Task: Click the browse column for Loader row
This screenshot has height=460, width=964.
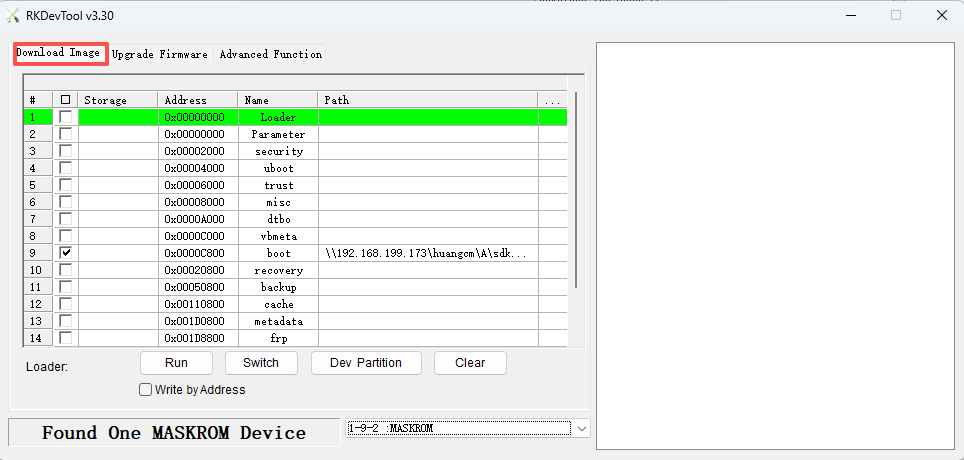Action: pos(552,117)
